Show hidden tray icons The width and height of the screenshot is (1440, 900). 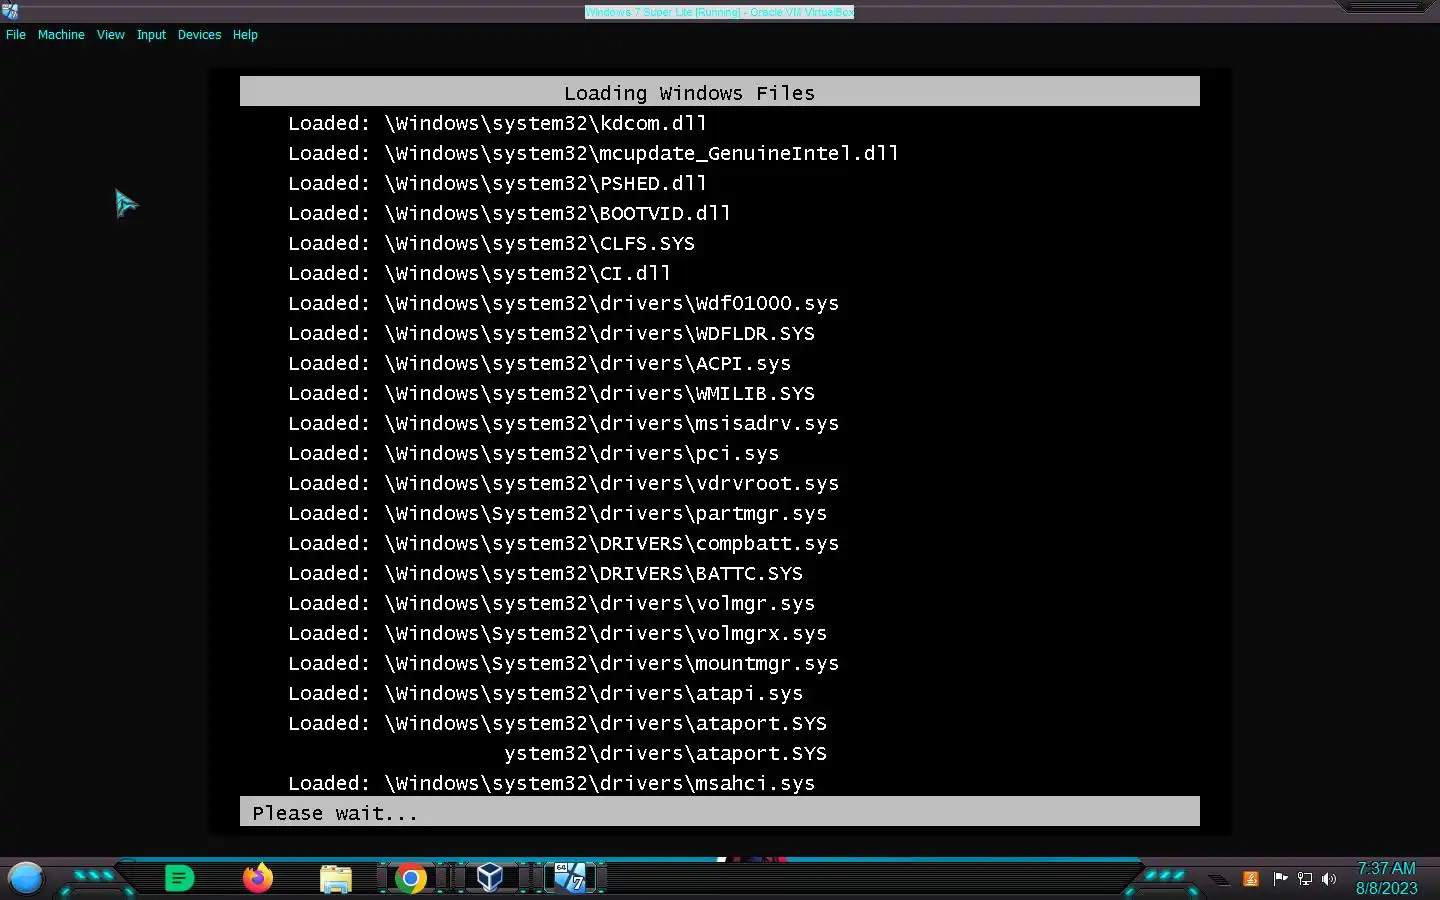[1218, 880]
